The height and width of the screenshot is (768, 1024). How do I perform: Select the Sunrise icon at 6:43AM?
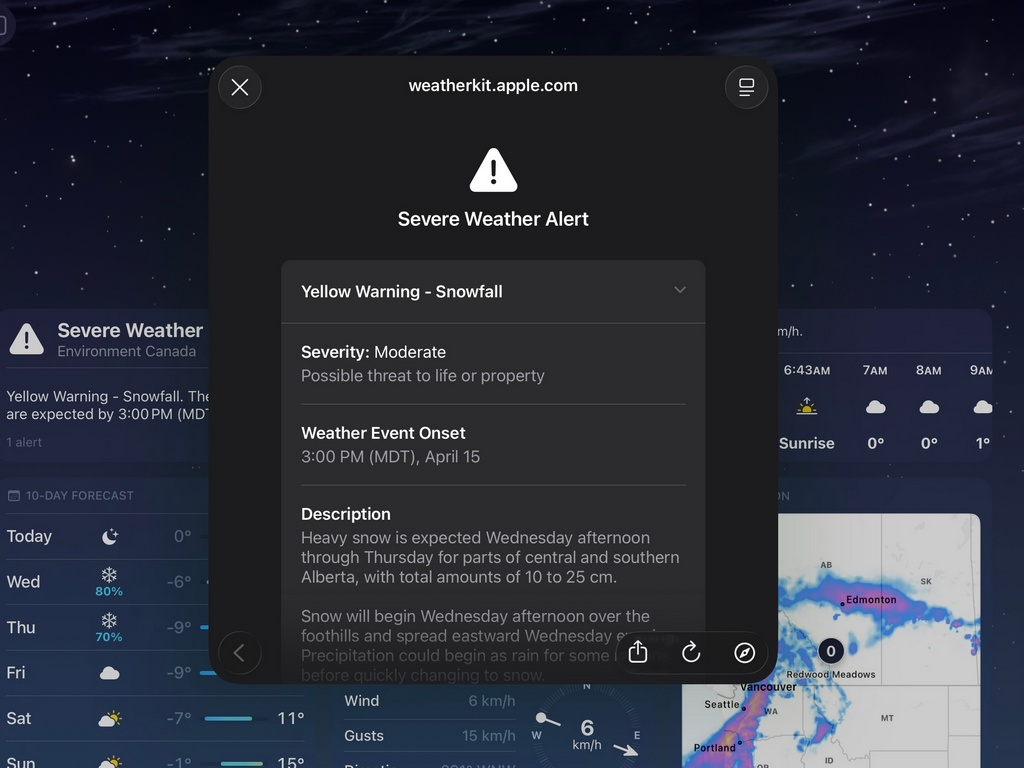(806, 407)
